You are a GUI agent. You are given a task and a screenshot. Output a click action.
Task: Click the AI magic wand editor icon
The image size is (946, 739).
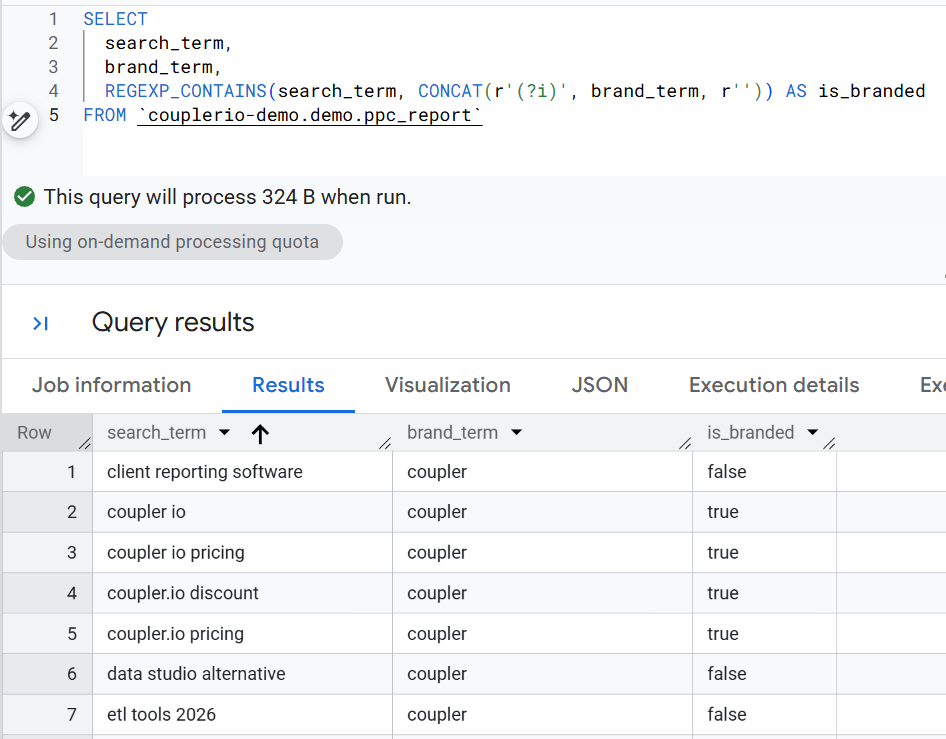(x=20, y=120)
